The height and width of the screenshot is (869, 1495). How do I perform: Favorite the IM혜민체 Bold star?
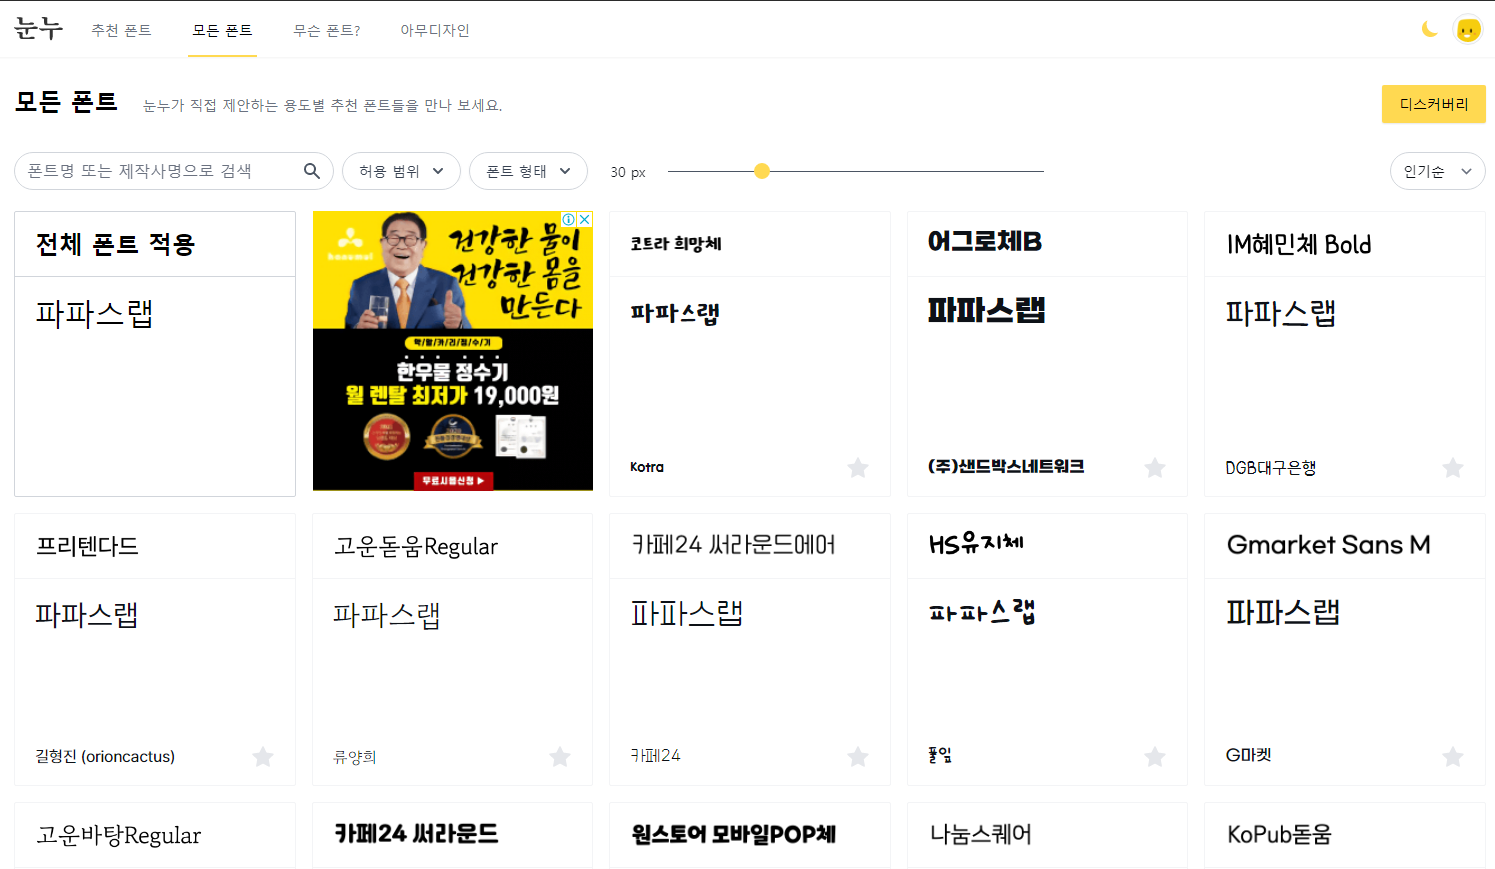[1453, 468]
